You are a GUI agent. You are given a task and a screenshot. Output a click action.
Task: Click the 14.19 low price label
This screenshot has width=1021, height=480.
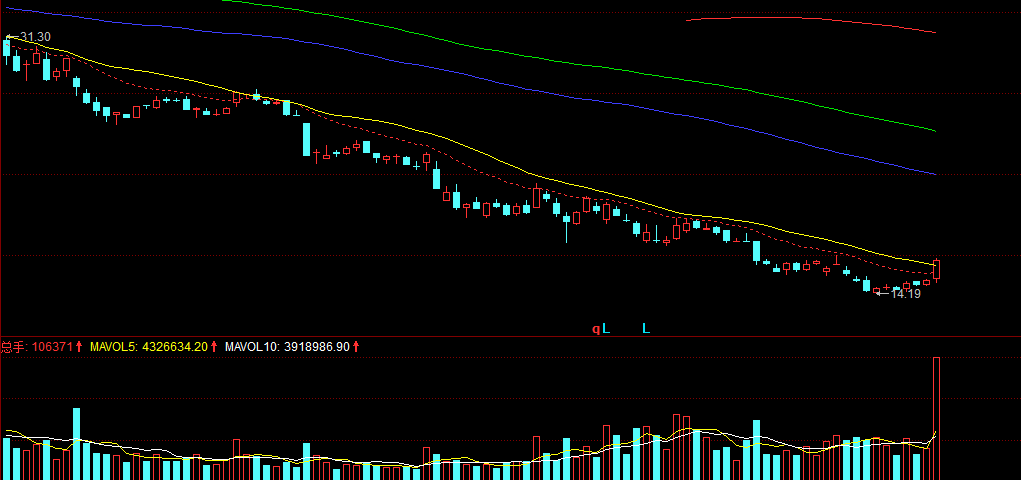(906, 294)
